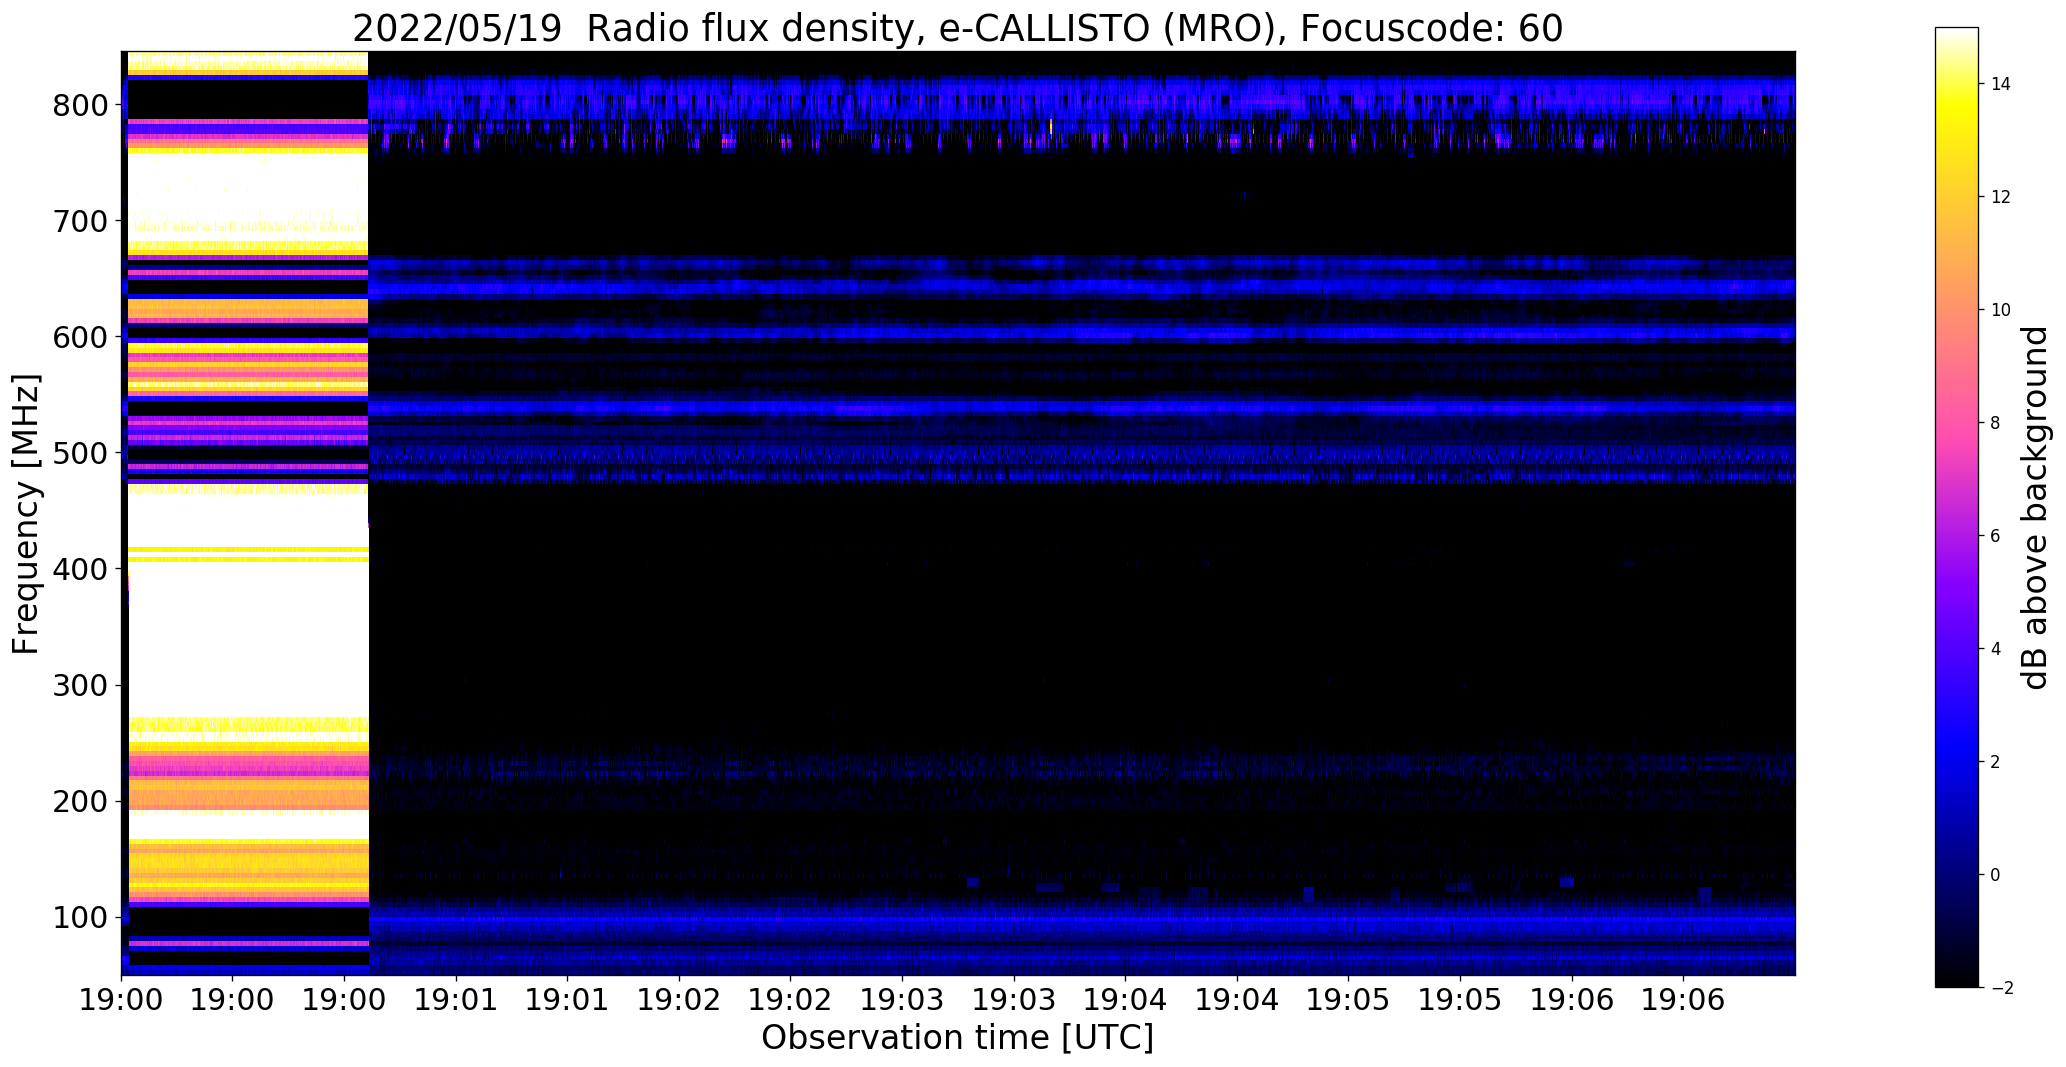
Task: Click the colorbar tick labeled 10
Action: pos(2001,310)
